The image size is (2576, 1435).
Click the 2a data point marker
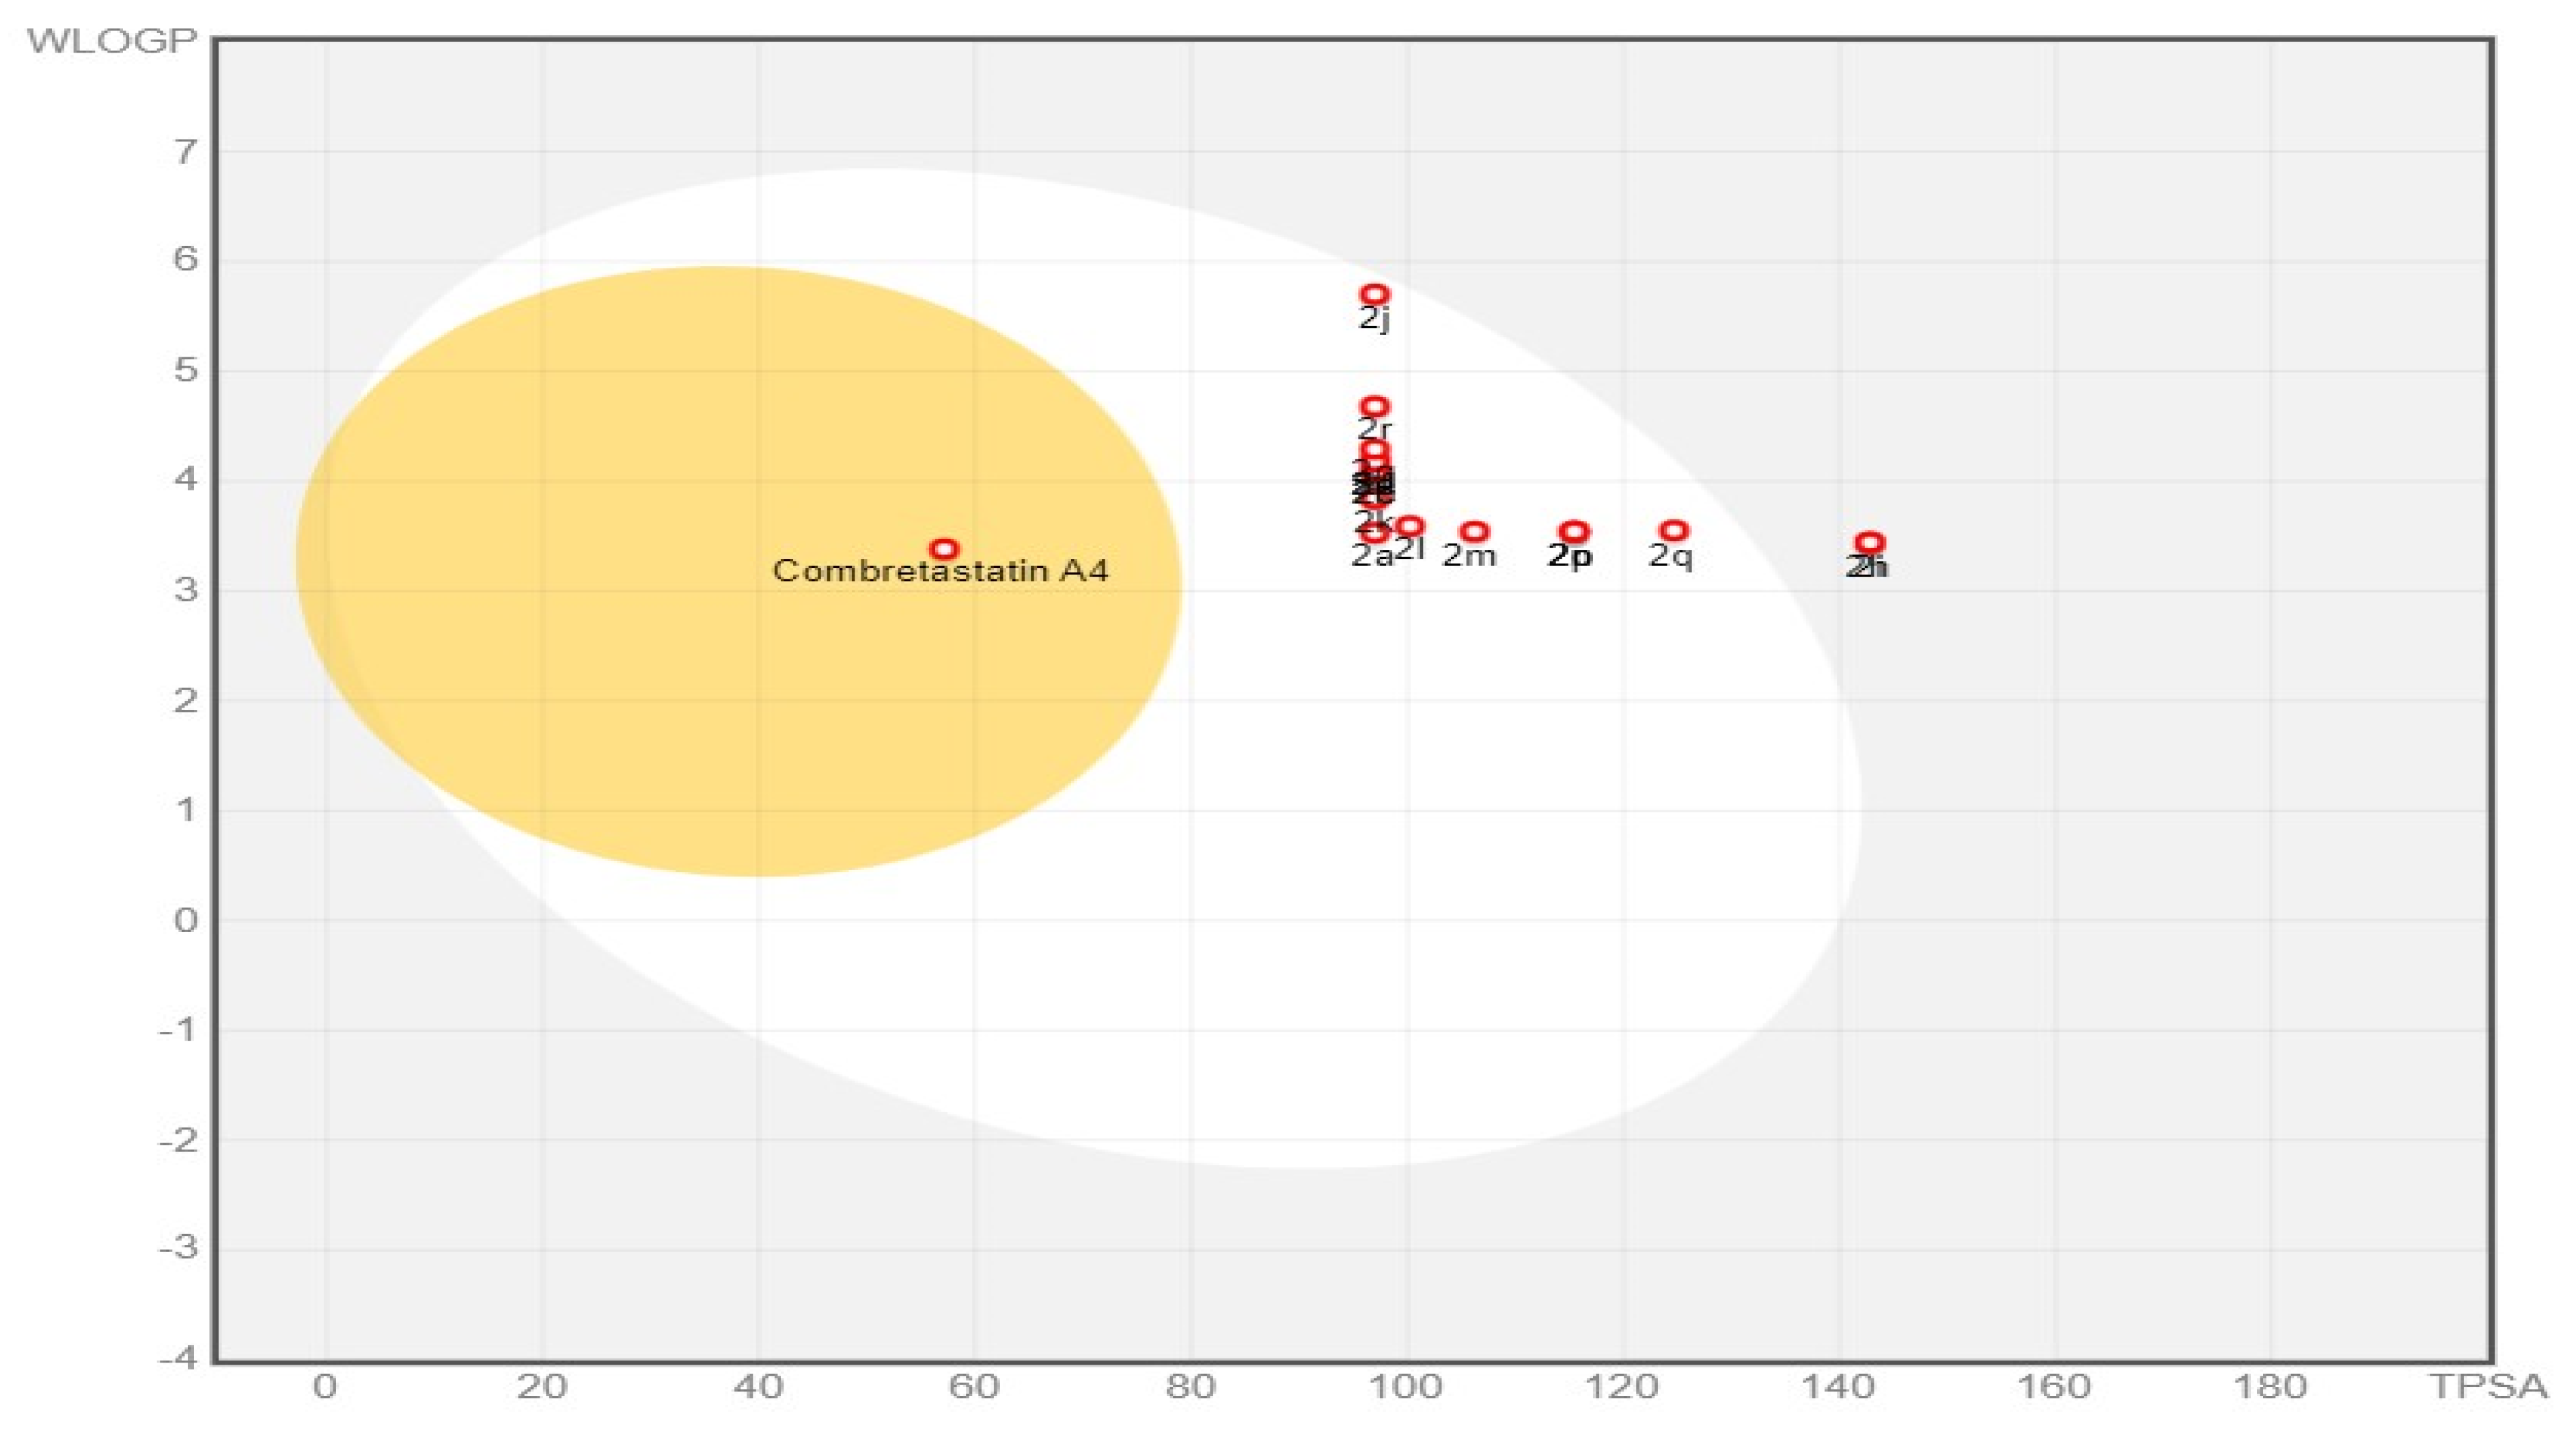pos(1375,534)
